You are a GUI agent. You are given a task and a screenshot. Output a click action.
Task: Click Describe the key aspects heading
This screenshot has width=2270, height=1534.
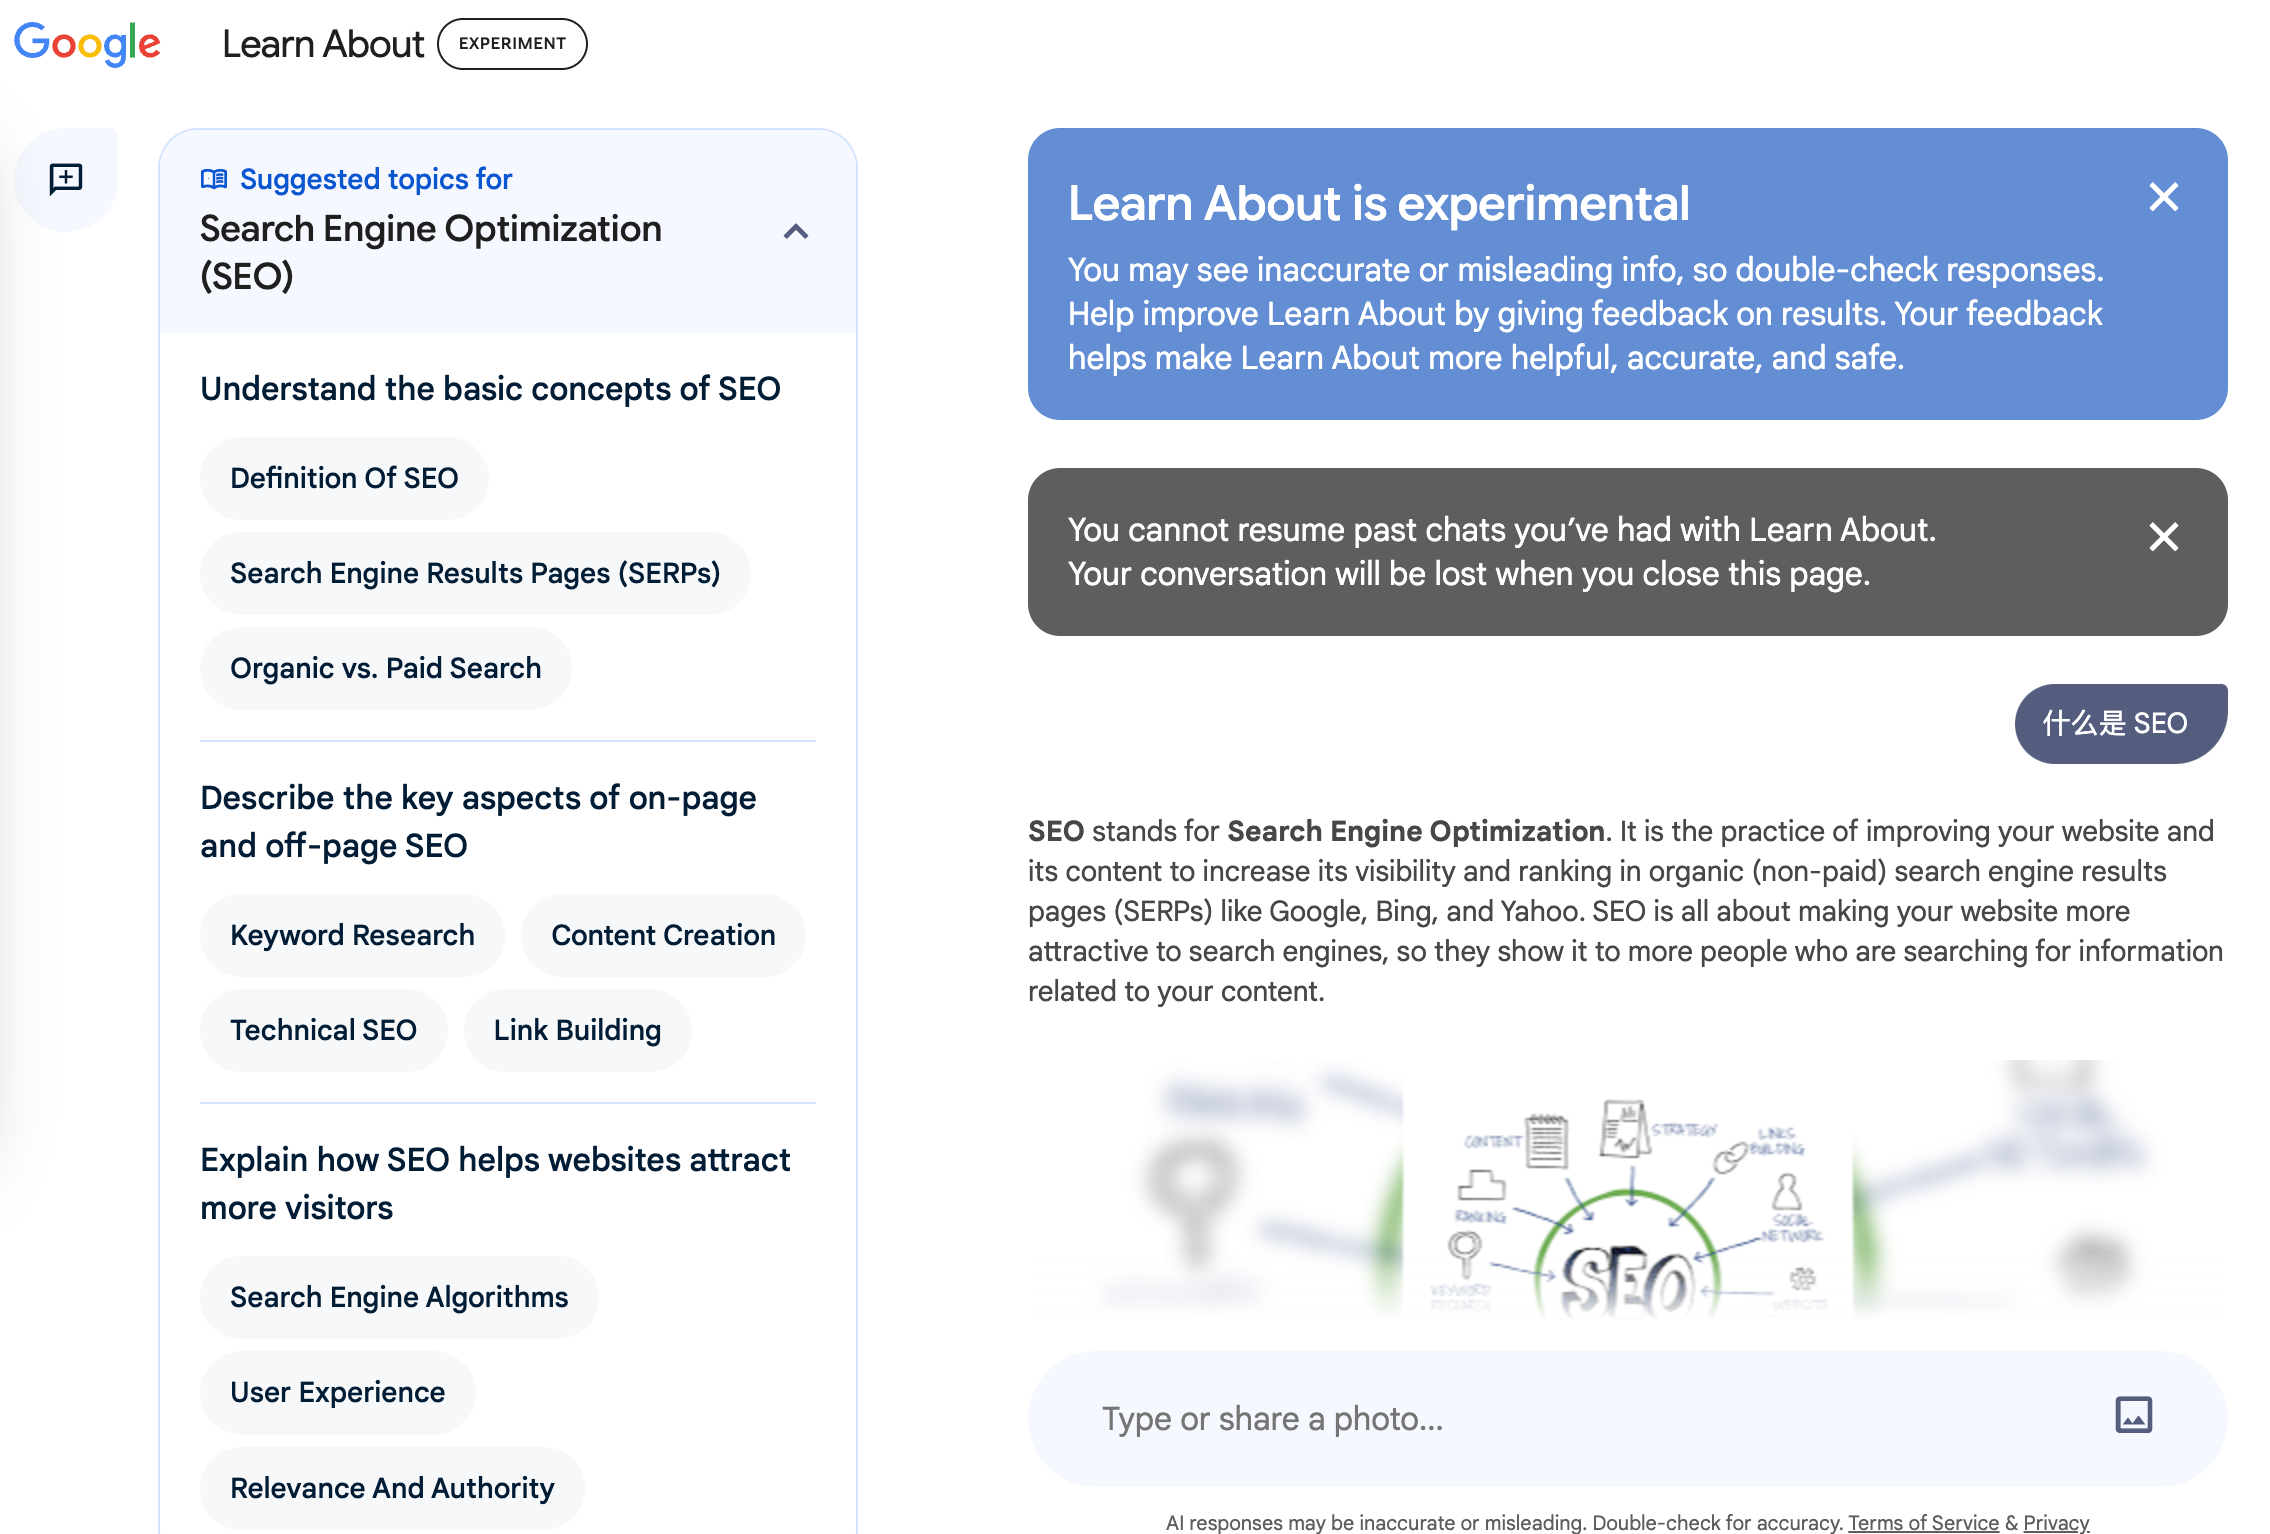point(479,822)
